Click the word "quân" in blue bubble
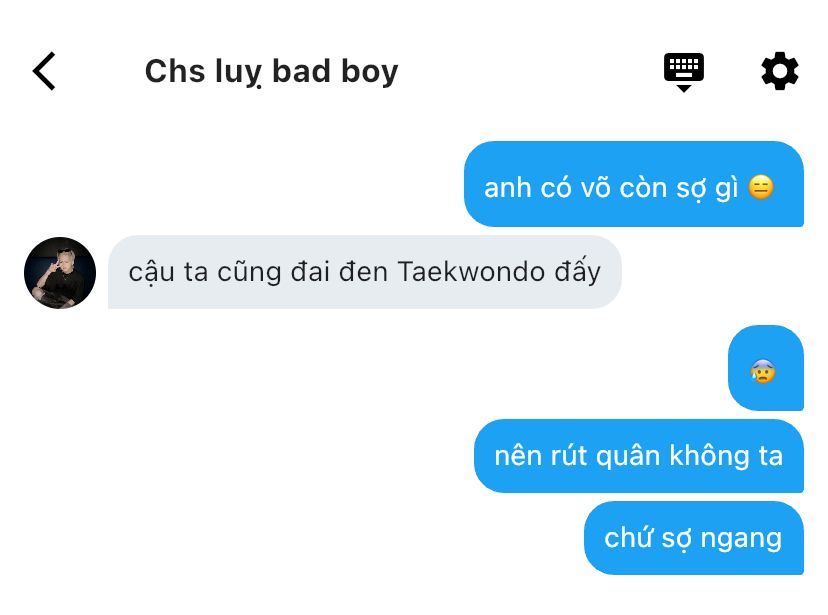 click(x=628, y=456)
